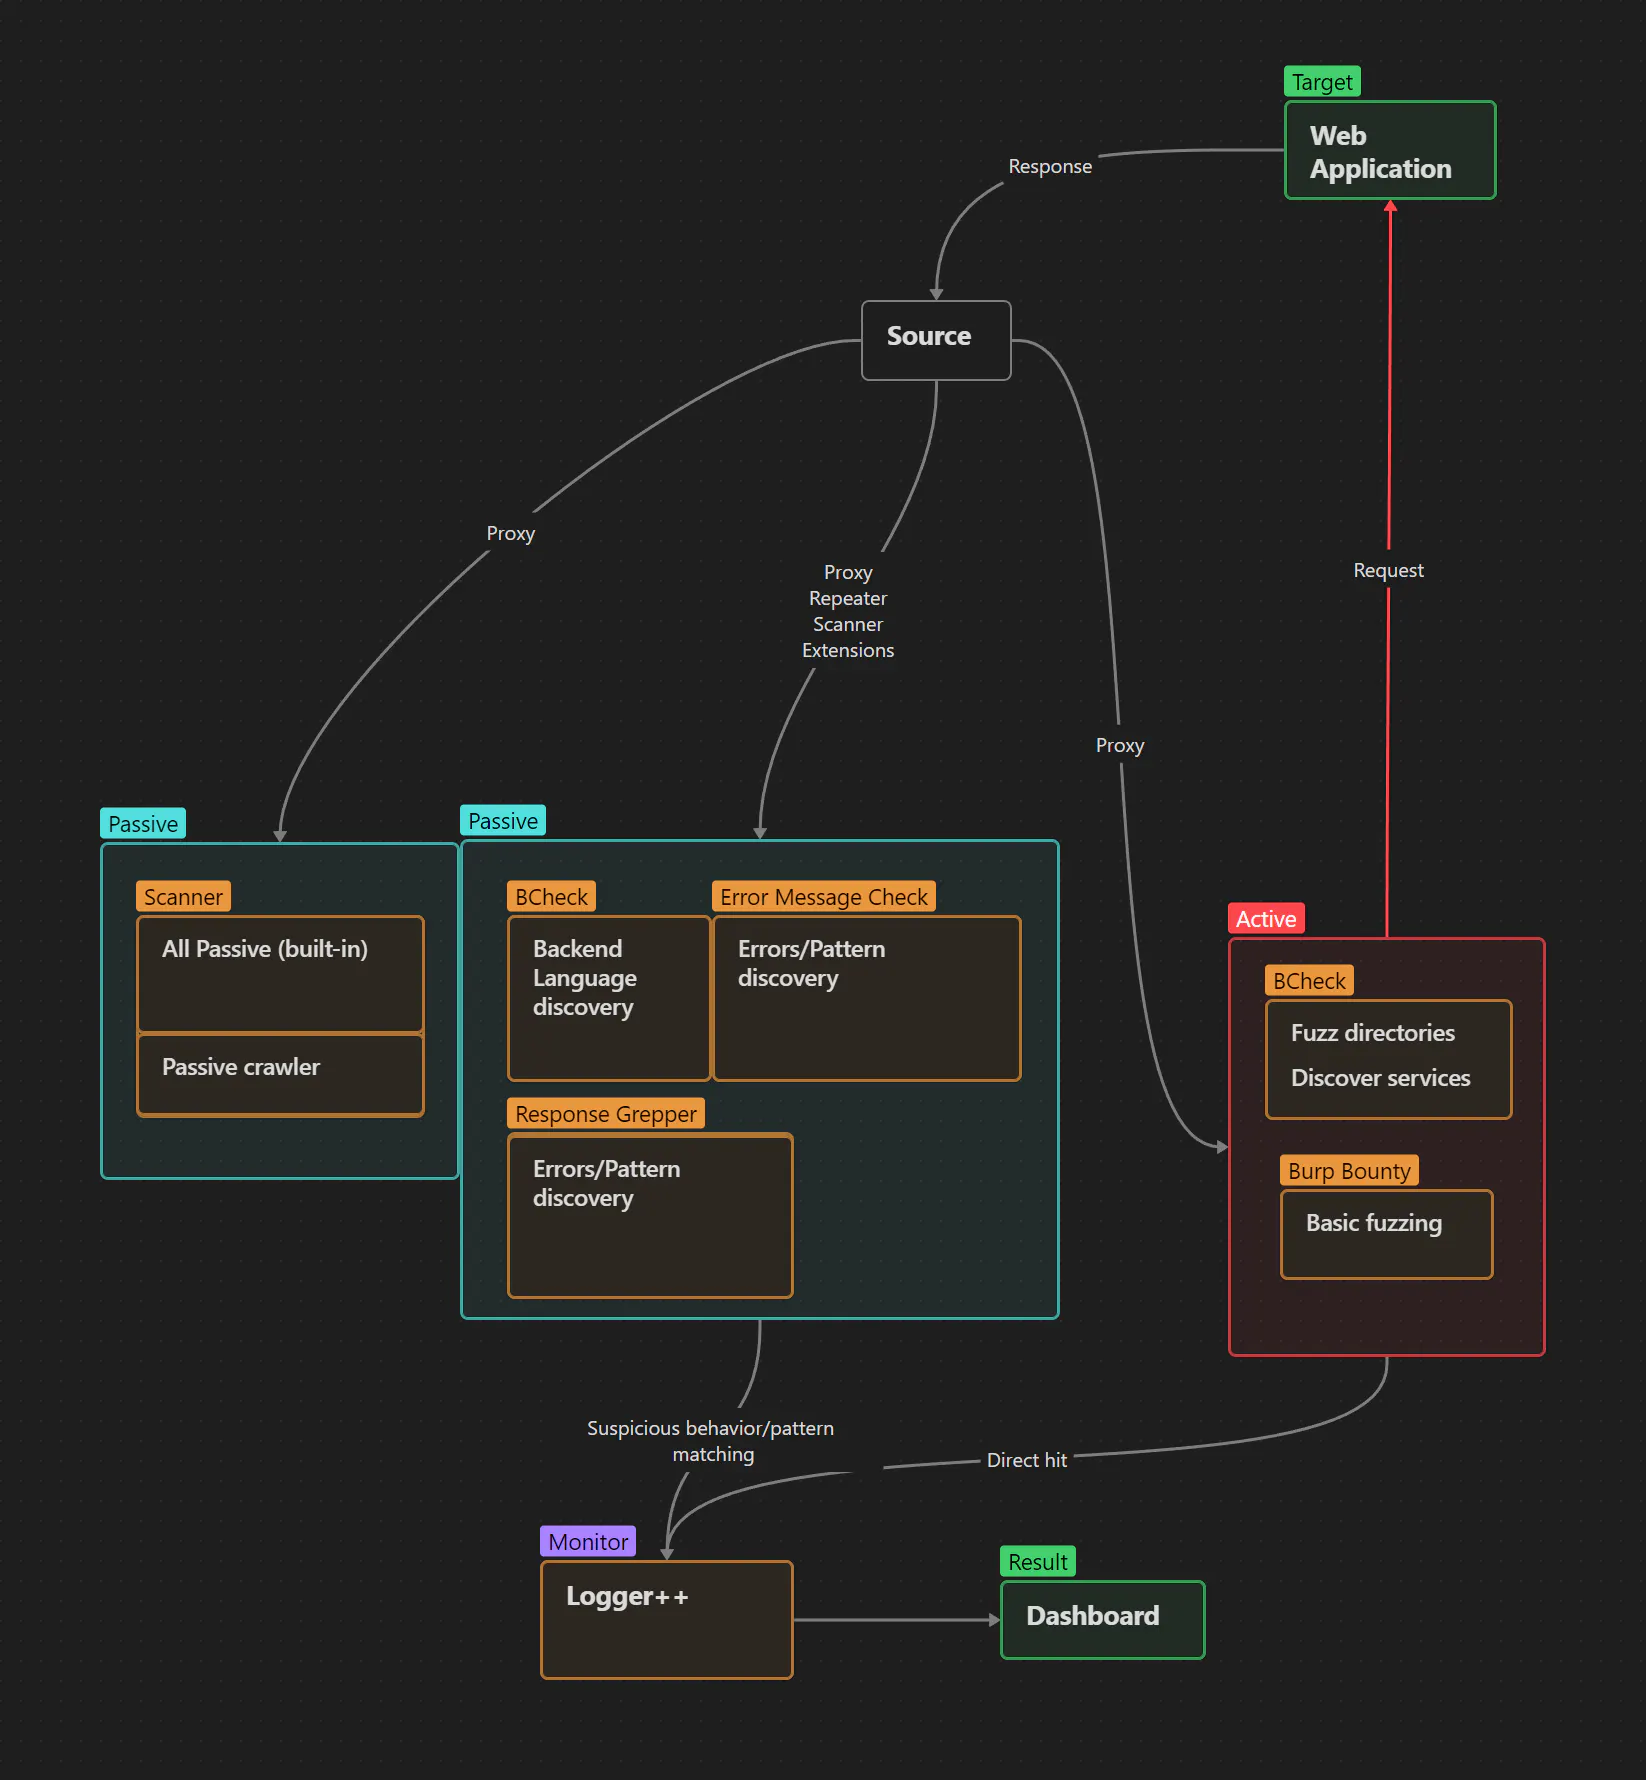Select Errors/Pattern discovery under Error Message Check
The height and width of the screenshot is (1780, 1646).
coord(867,998)
